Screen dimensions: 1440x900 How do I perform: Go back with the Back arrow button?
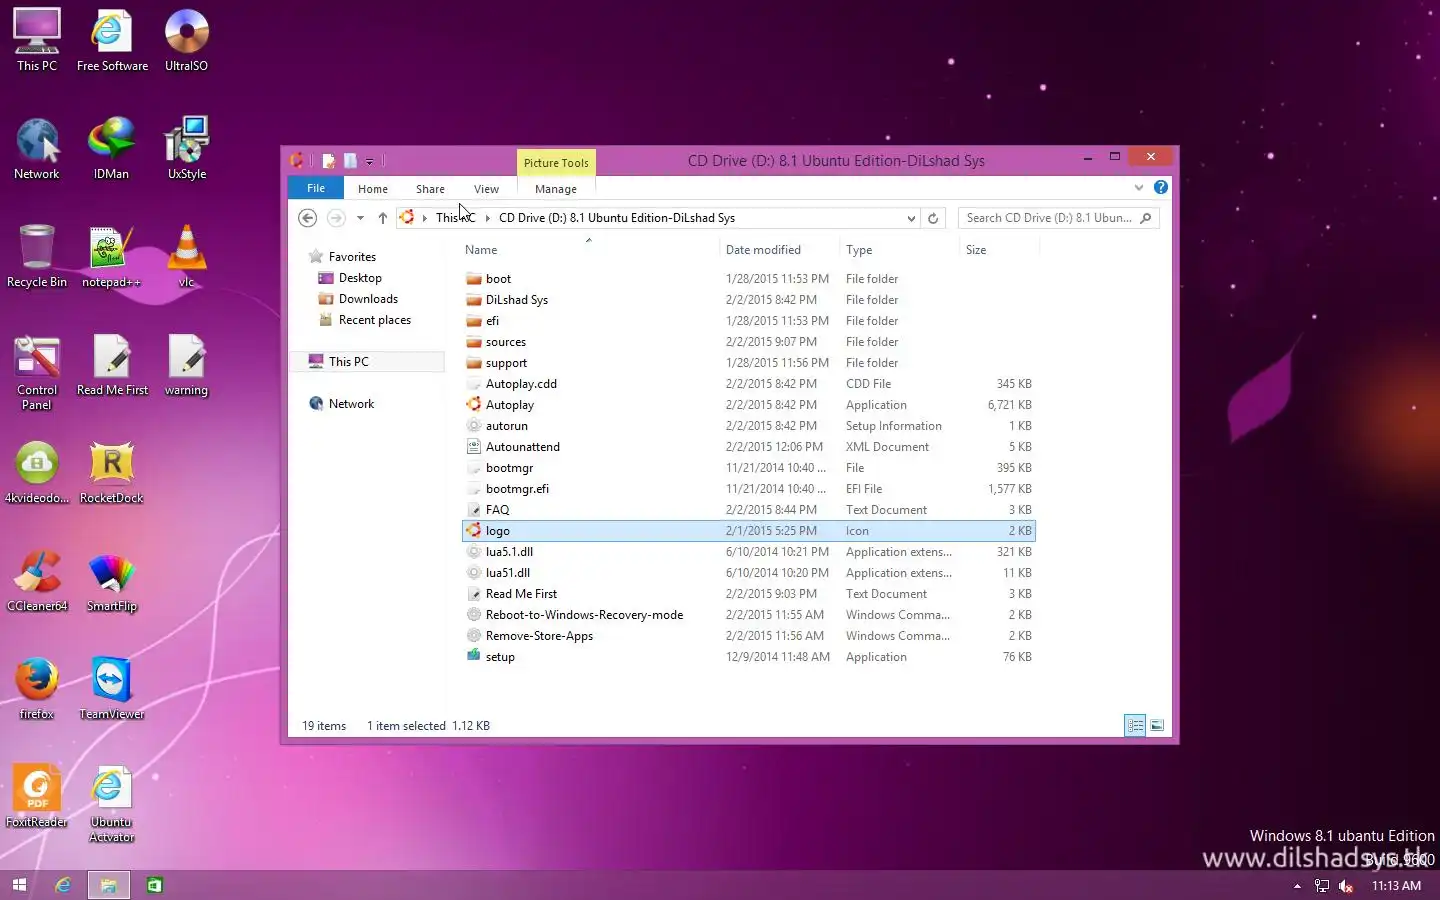[x=308, y=218]
